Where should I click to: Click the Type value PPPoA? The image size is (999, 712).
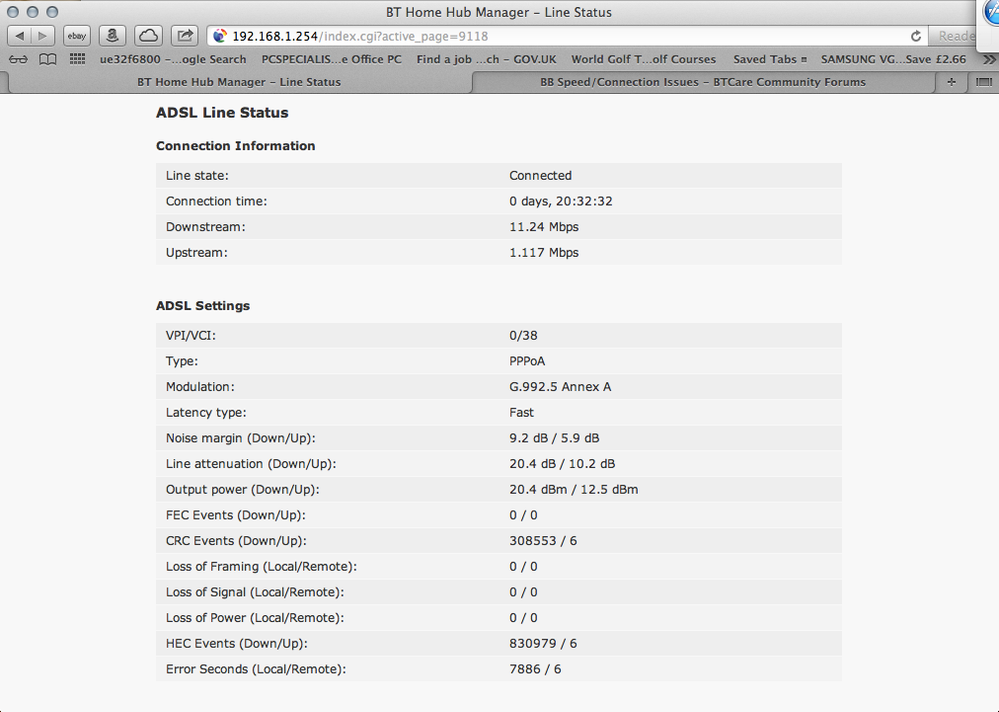(527, 361)
